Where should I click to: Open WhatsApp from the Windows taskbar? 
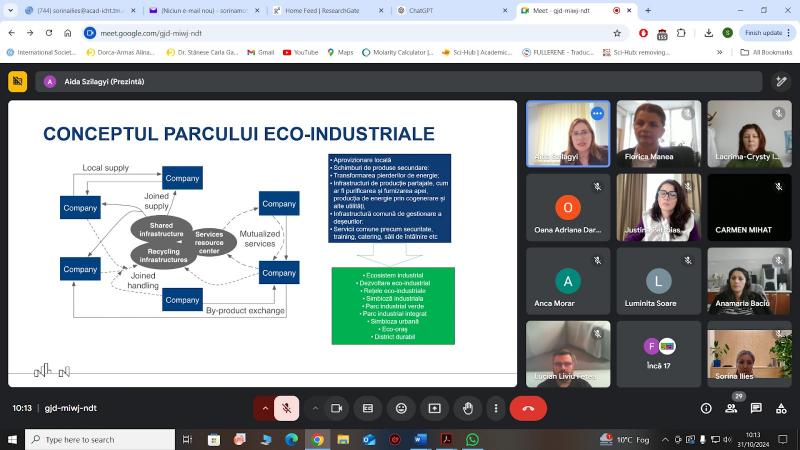pos(472,439)
